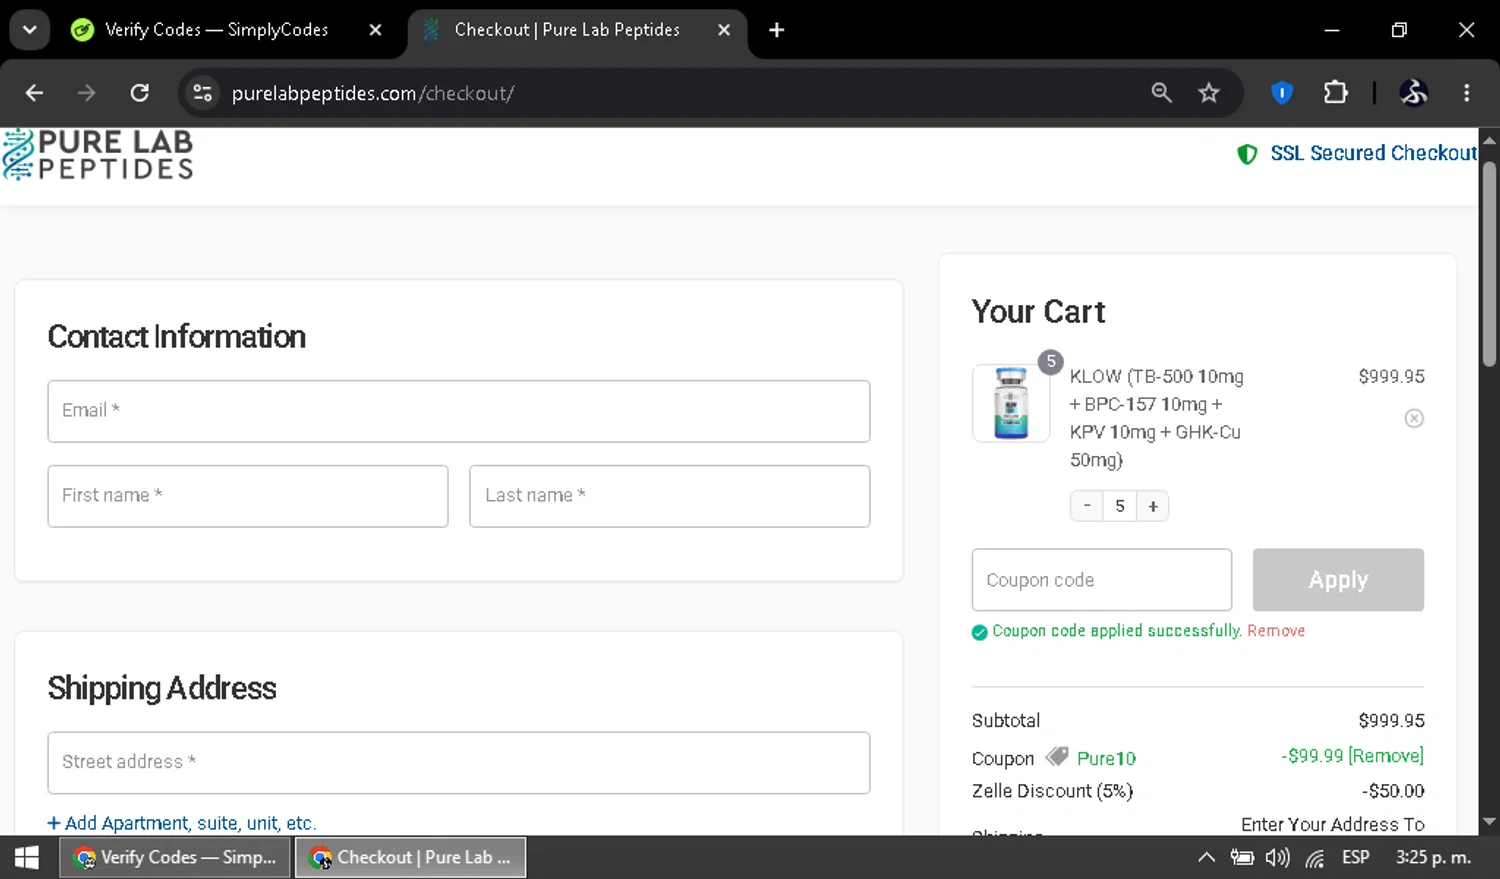This screenshot has height=879, width=1500.
Task: Click the Zelle Discount -$50.00 amount
Action: click(1393, 791)
